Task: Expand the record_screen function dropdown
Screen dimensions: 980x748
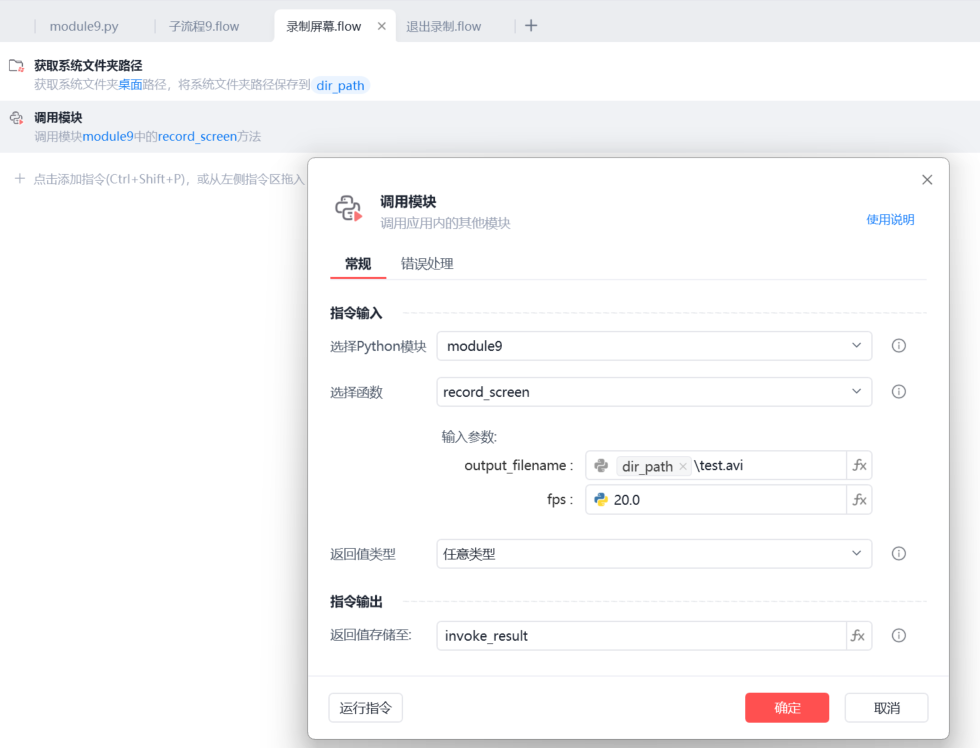Action: point(654,392)
